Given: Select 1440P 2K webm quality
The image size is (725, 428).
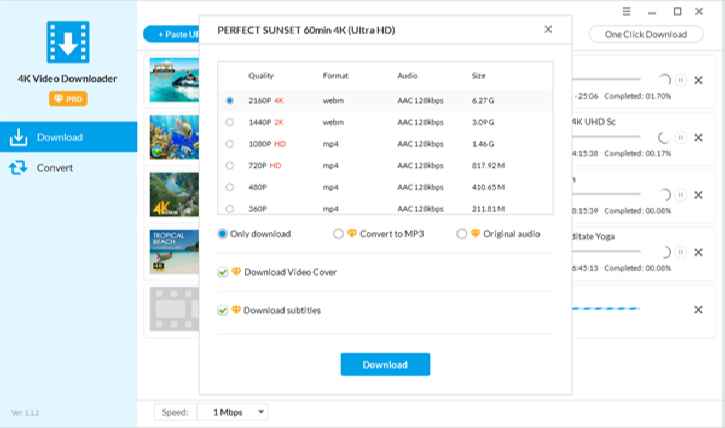Looking at the screenshot, I should pos(230,122).
